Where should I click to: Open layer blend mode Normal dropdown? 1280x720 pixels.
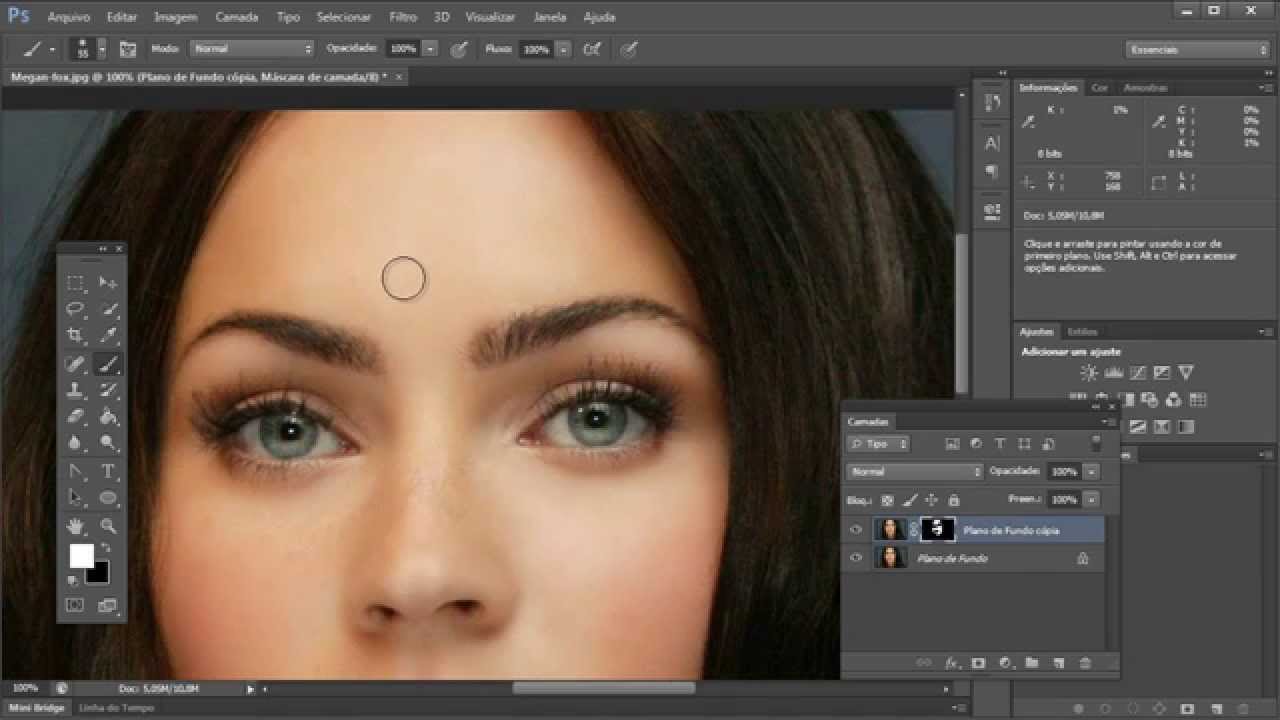coord(914,471)
